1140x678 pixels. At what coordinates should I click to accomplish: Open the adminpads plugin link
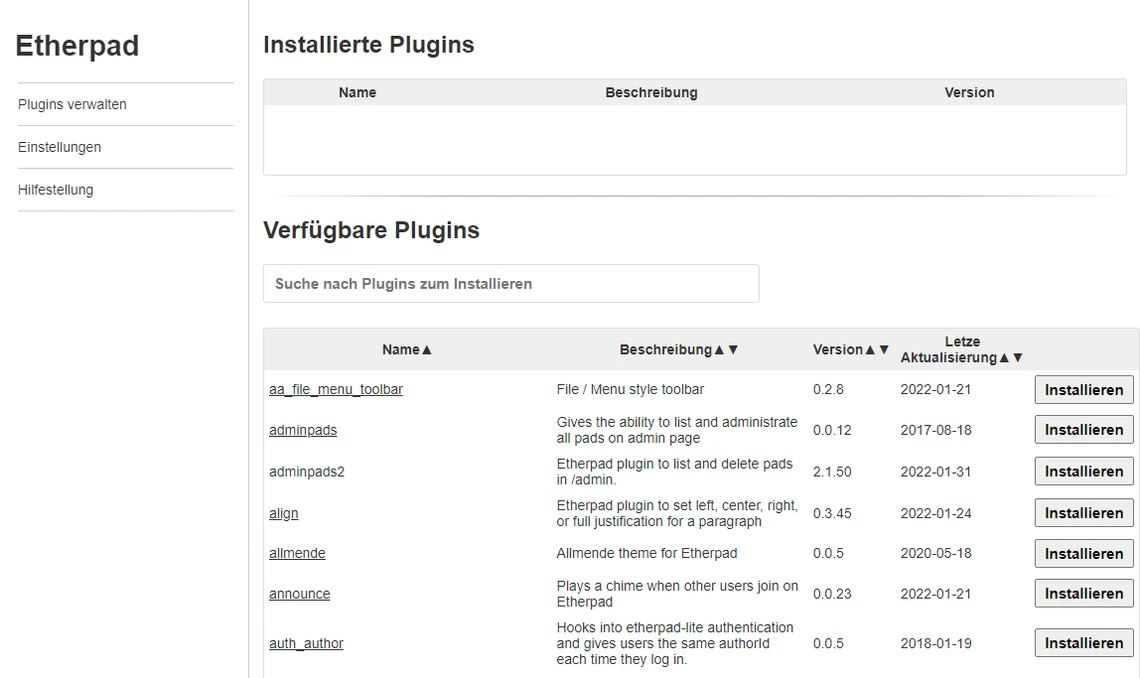(303, 429)
